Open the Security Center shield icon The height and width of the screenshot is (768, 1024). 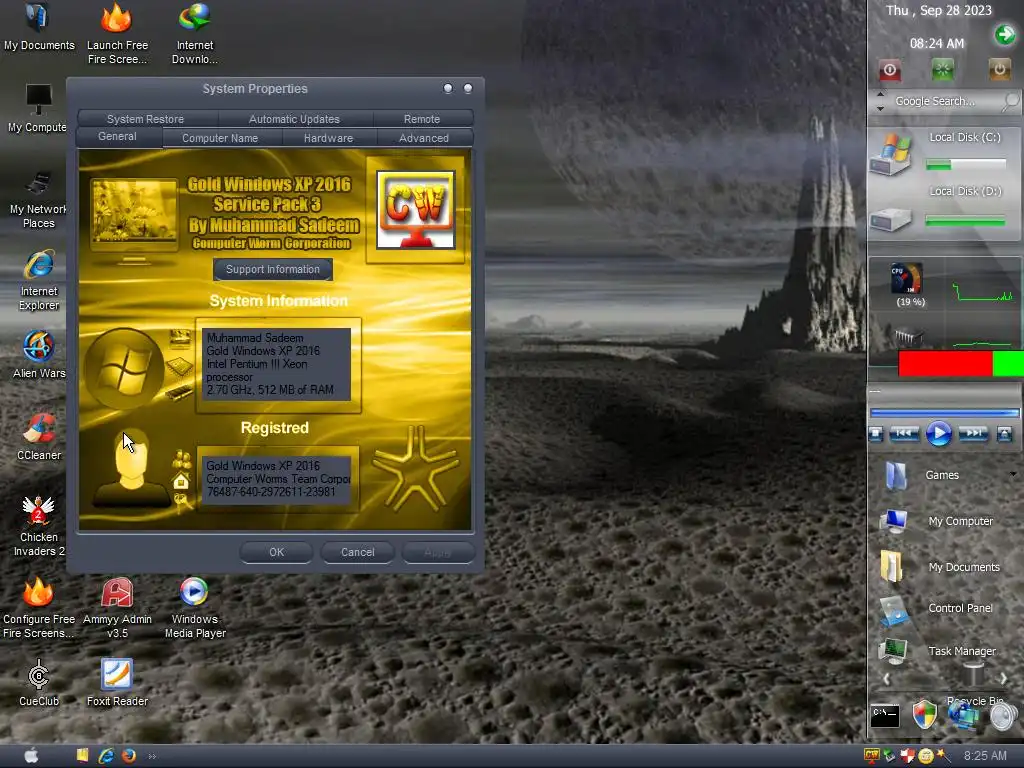pyautogui.click(x=925, y=714)
